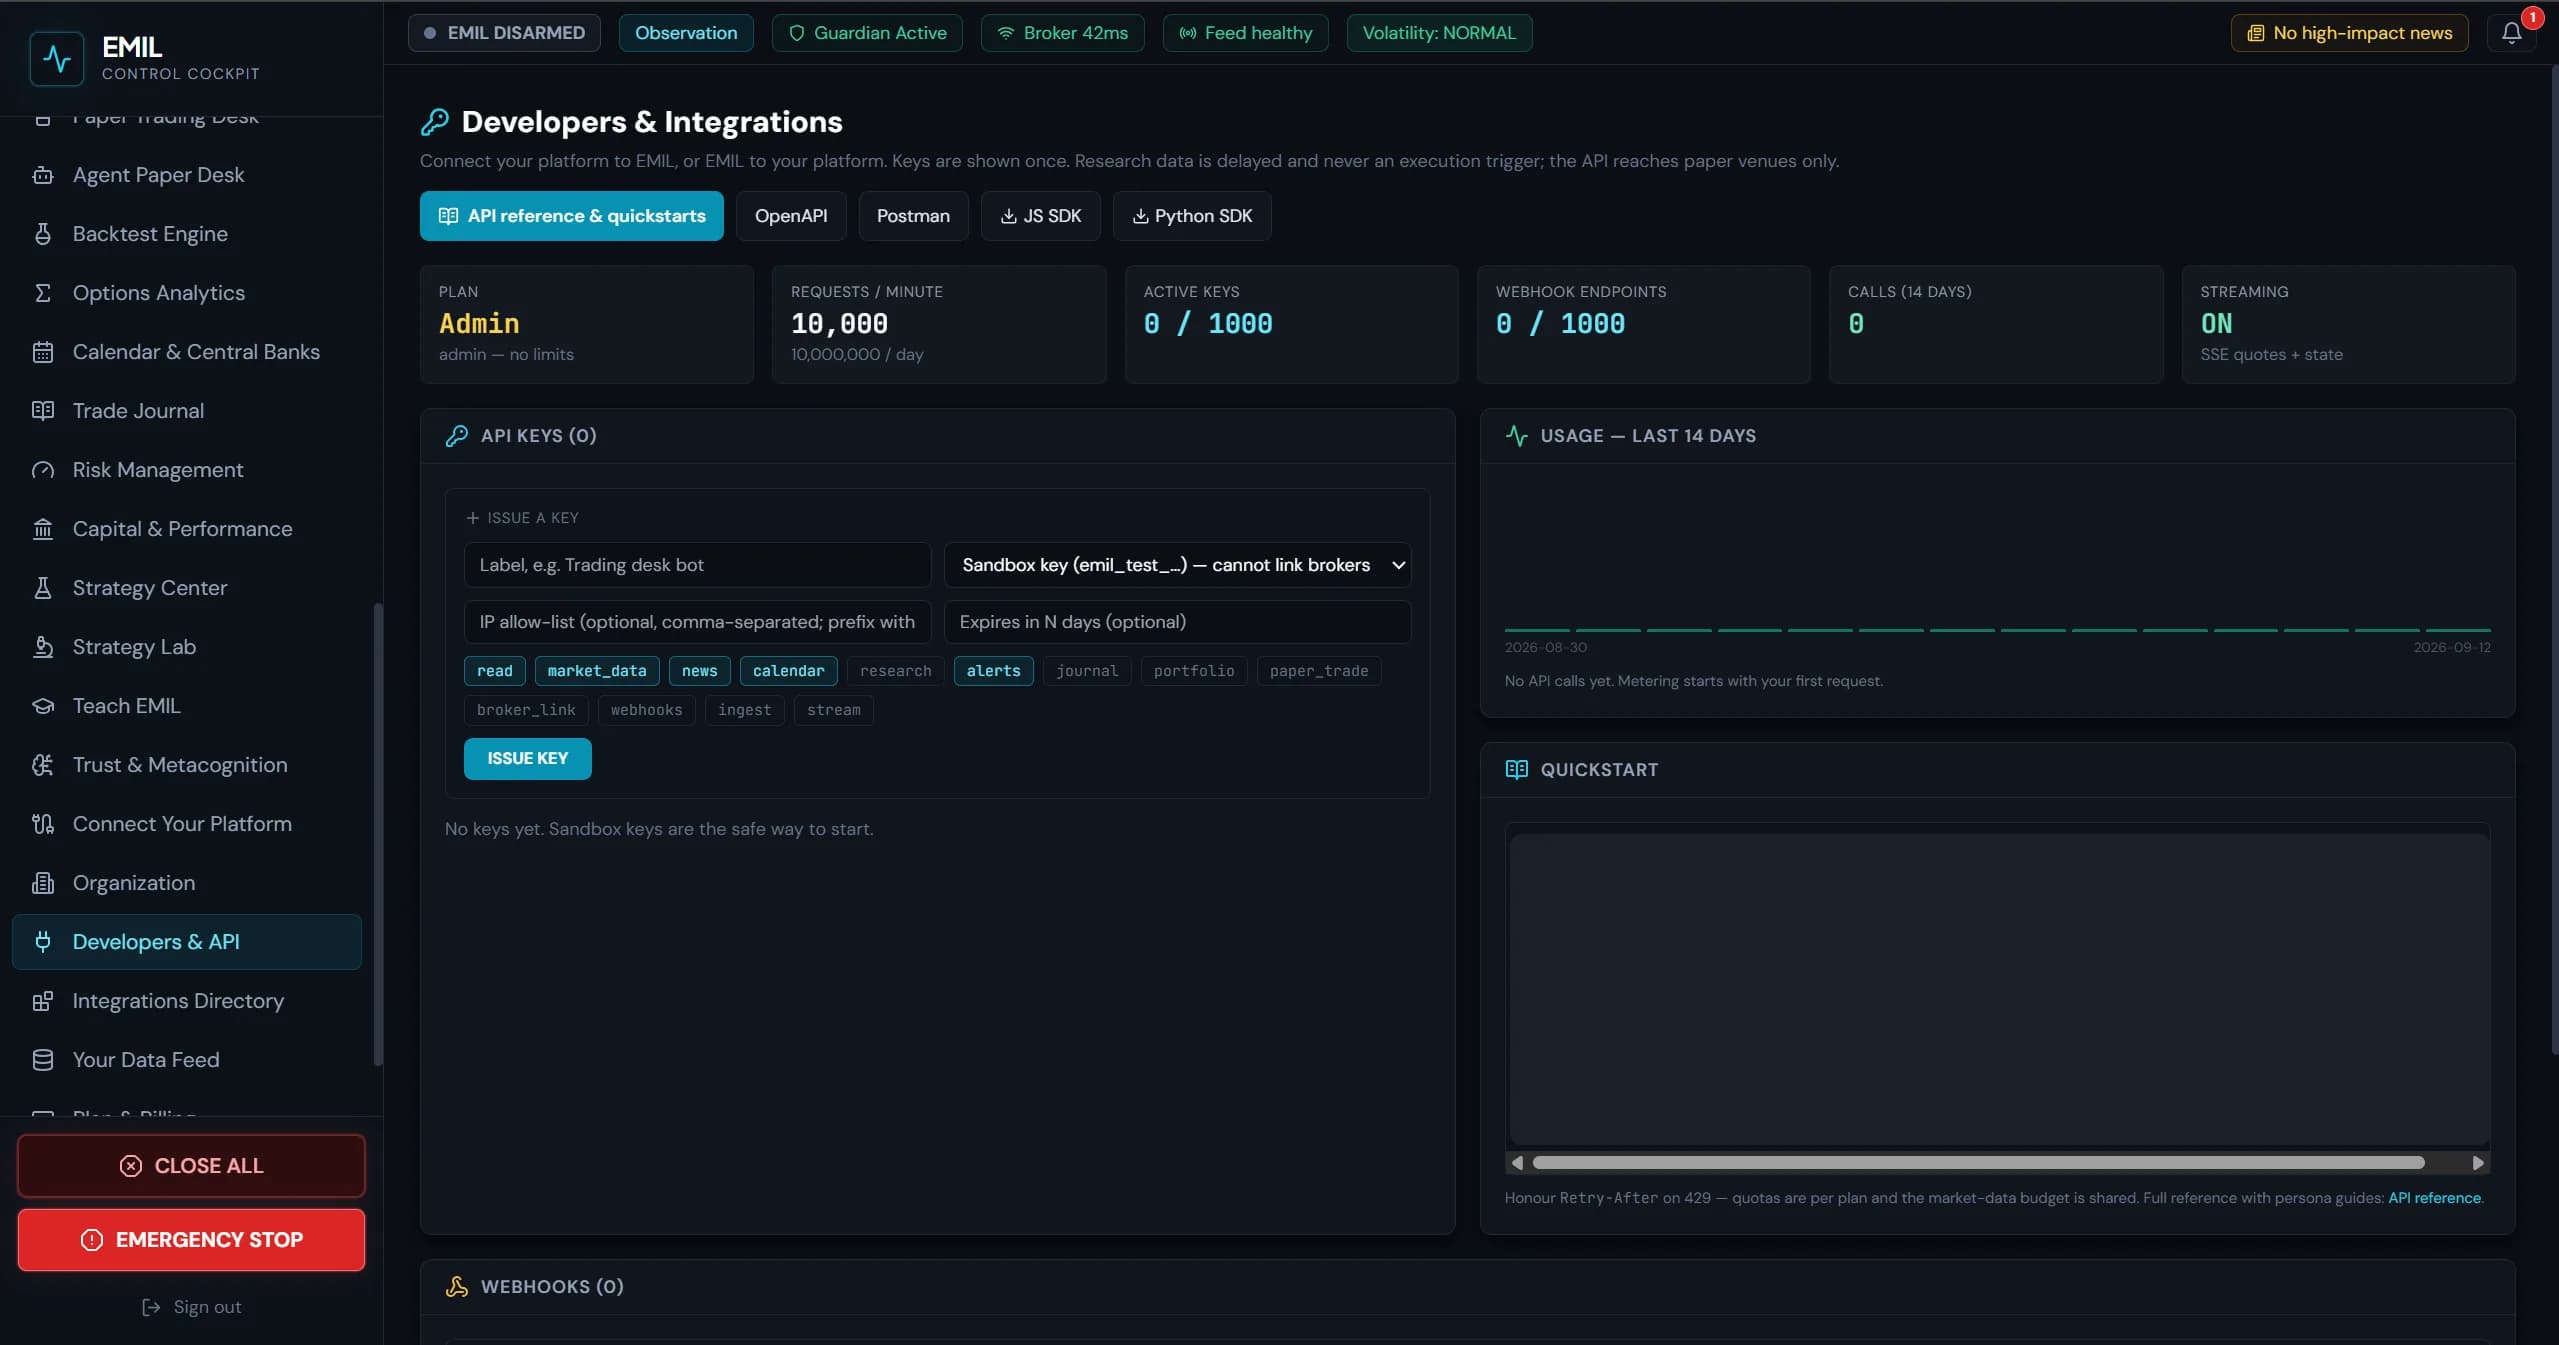Click the Risk Management gauge icon
This screenshot has width=2559, height=1345.
pos(42,470)
